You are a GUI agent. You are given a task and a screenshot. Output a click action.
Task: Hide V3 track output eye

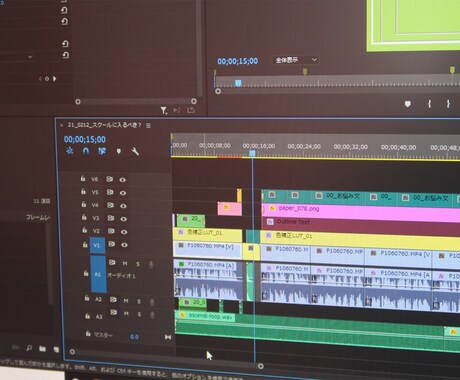pos(124,219)
